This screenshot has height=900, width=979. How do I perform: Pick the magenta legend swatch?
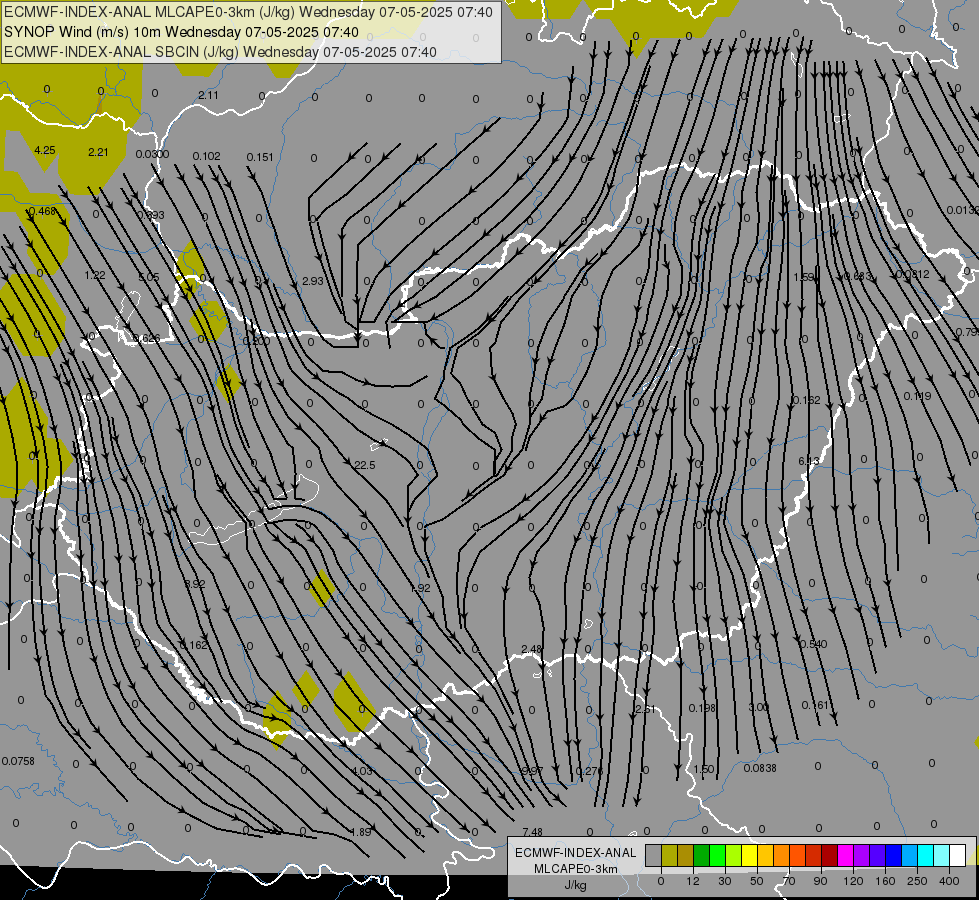click(845, 856)
